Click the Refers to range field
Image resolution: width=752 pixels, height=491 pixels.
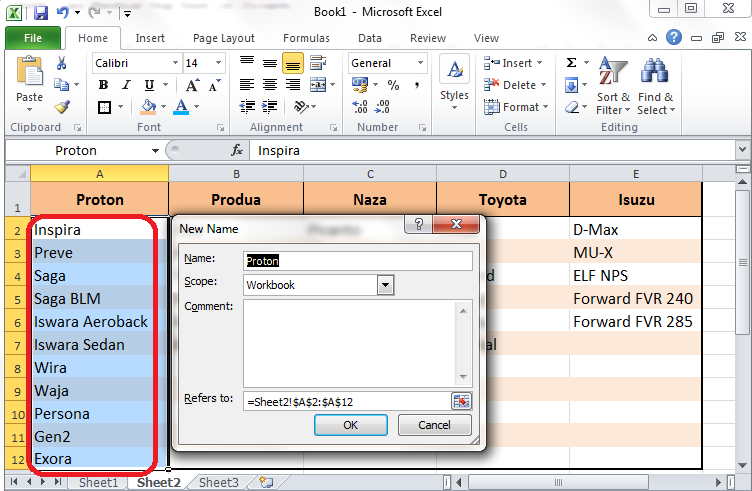(347, 401)
